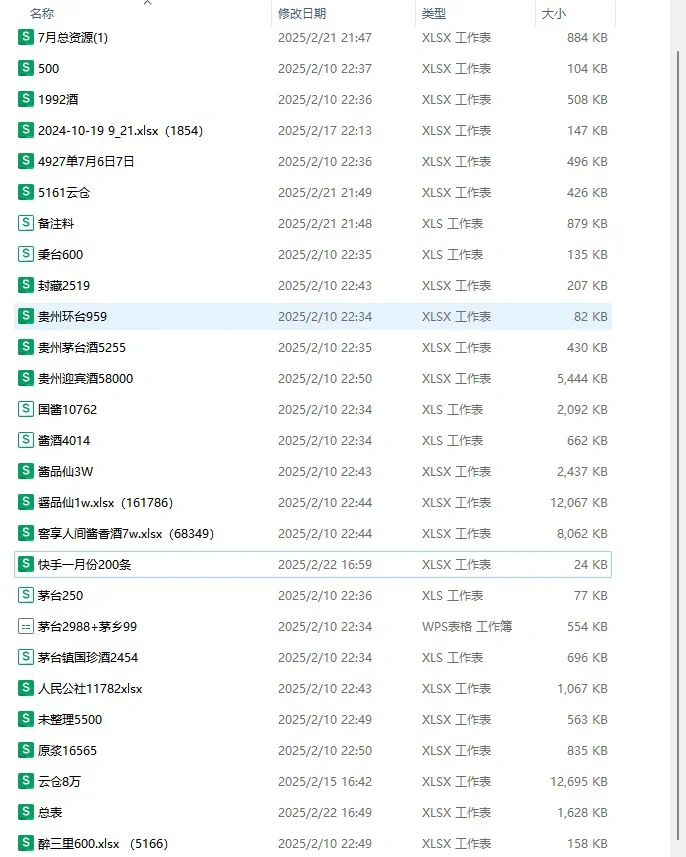Click the size value 5,444 KB
The image size is (686, 857).
tap(582, 378)
